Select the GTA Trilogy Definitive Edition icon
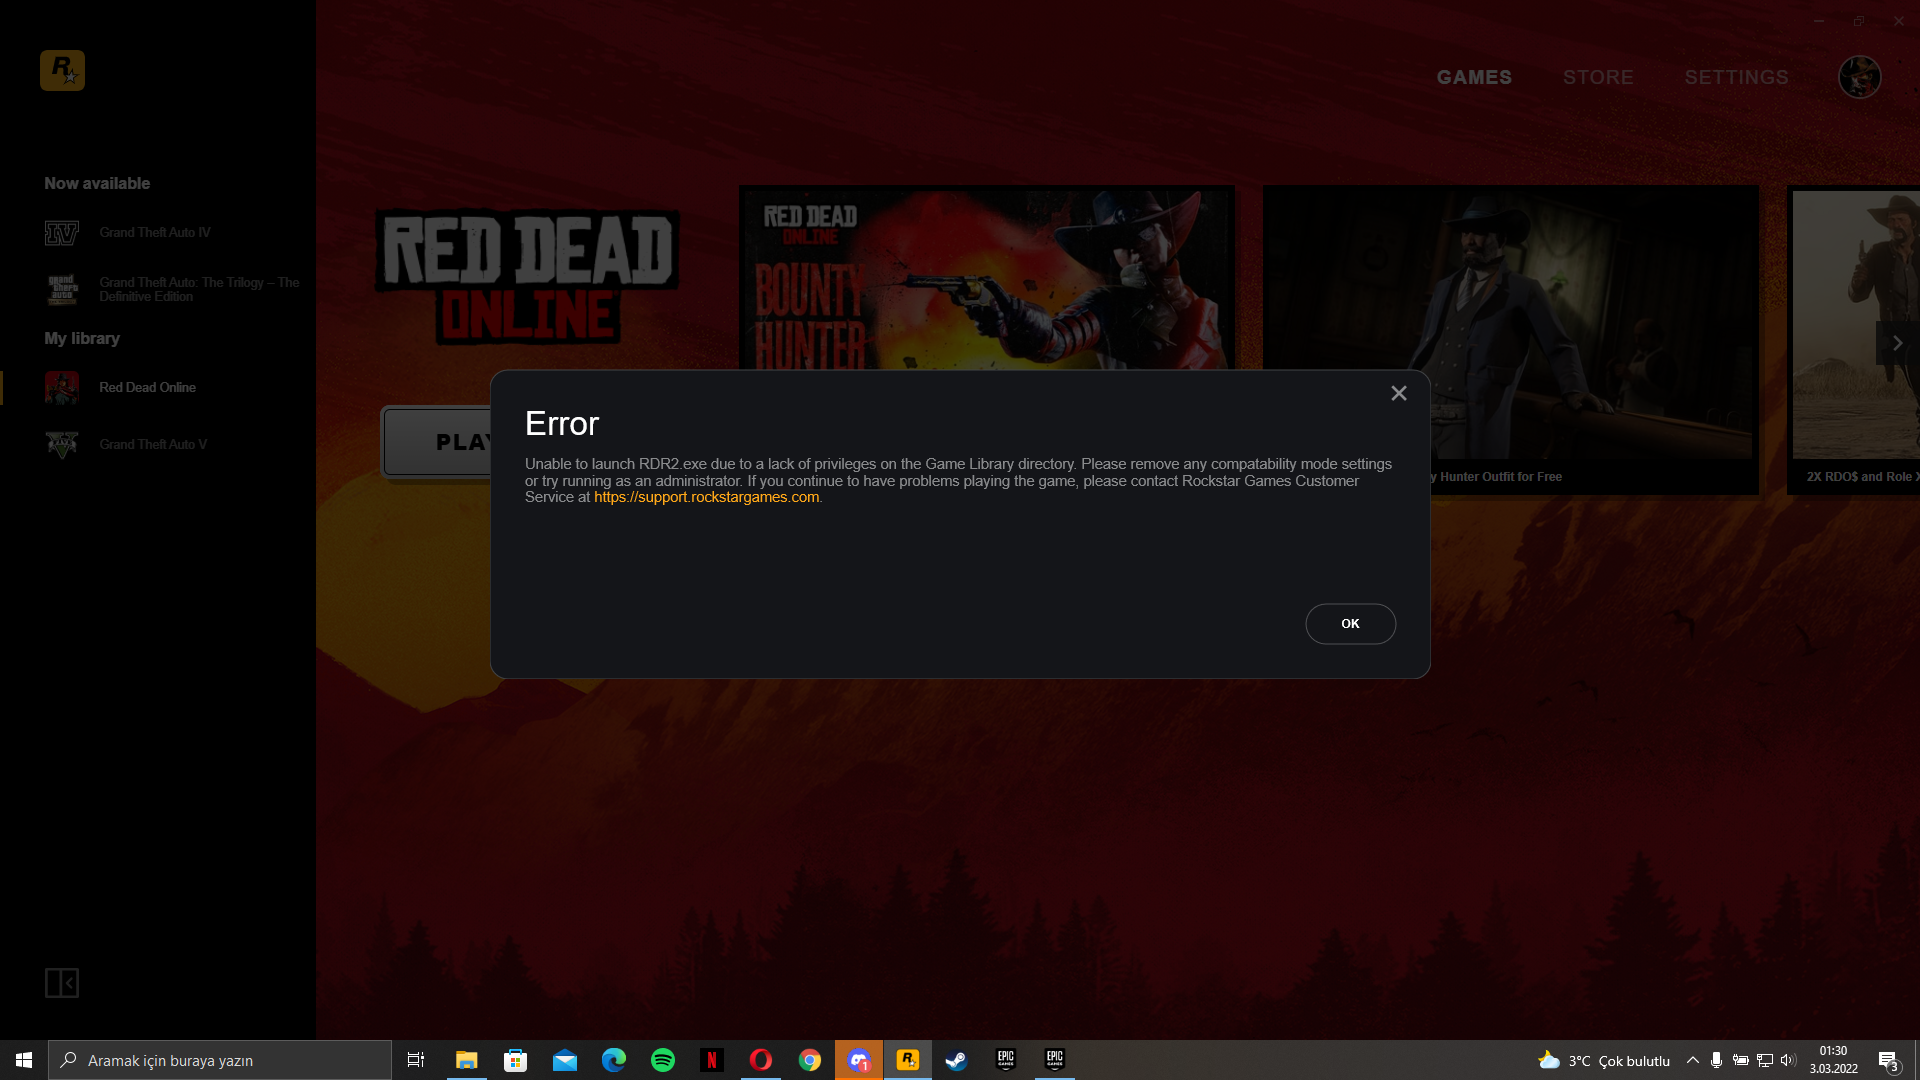1920x1080 pixels. click(x=62, y=289)
